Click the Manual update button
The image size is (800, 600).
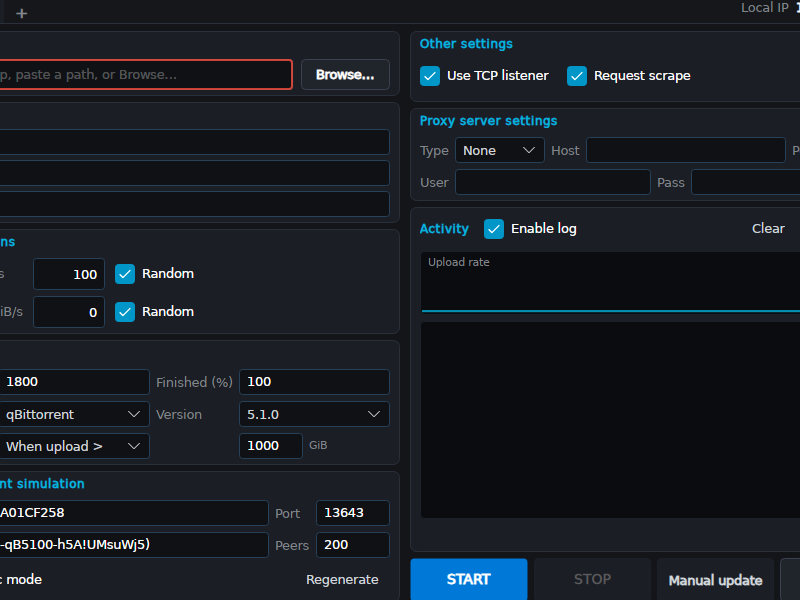point(715,580)
